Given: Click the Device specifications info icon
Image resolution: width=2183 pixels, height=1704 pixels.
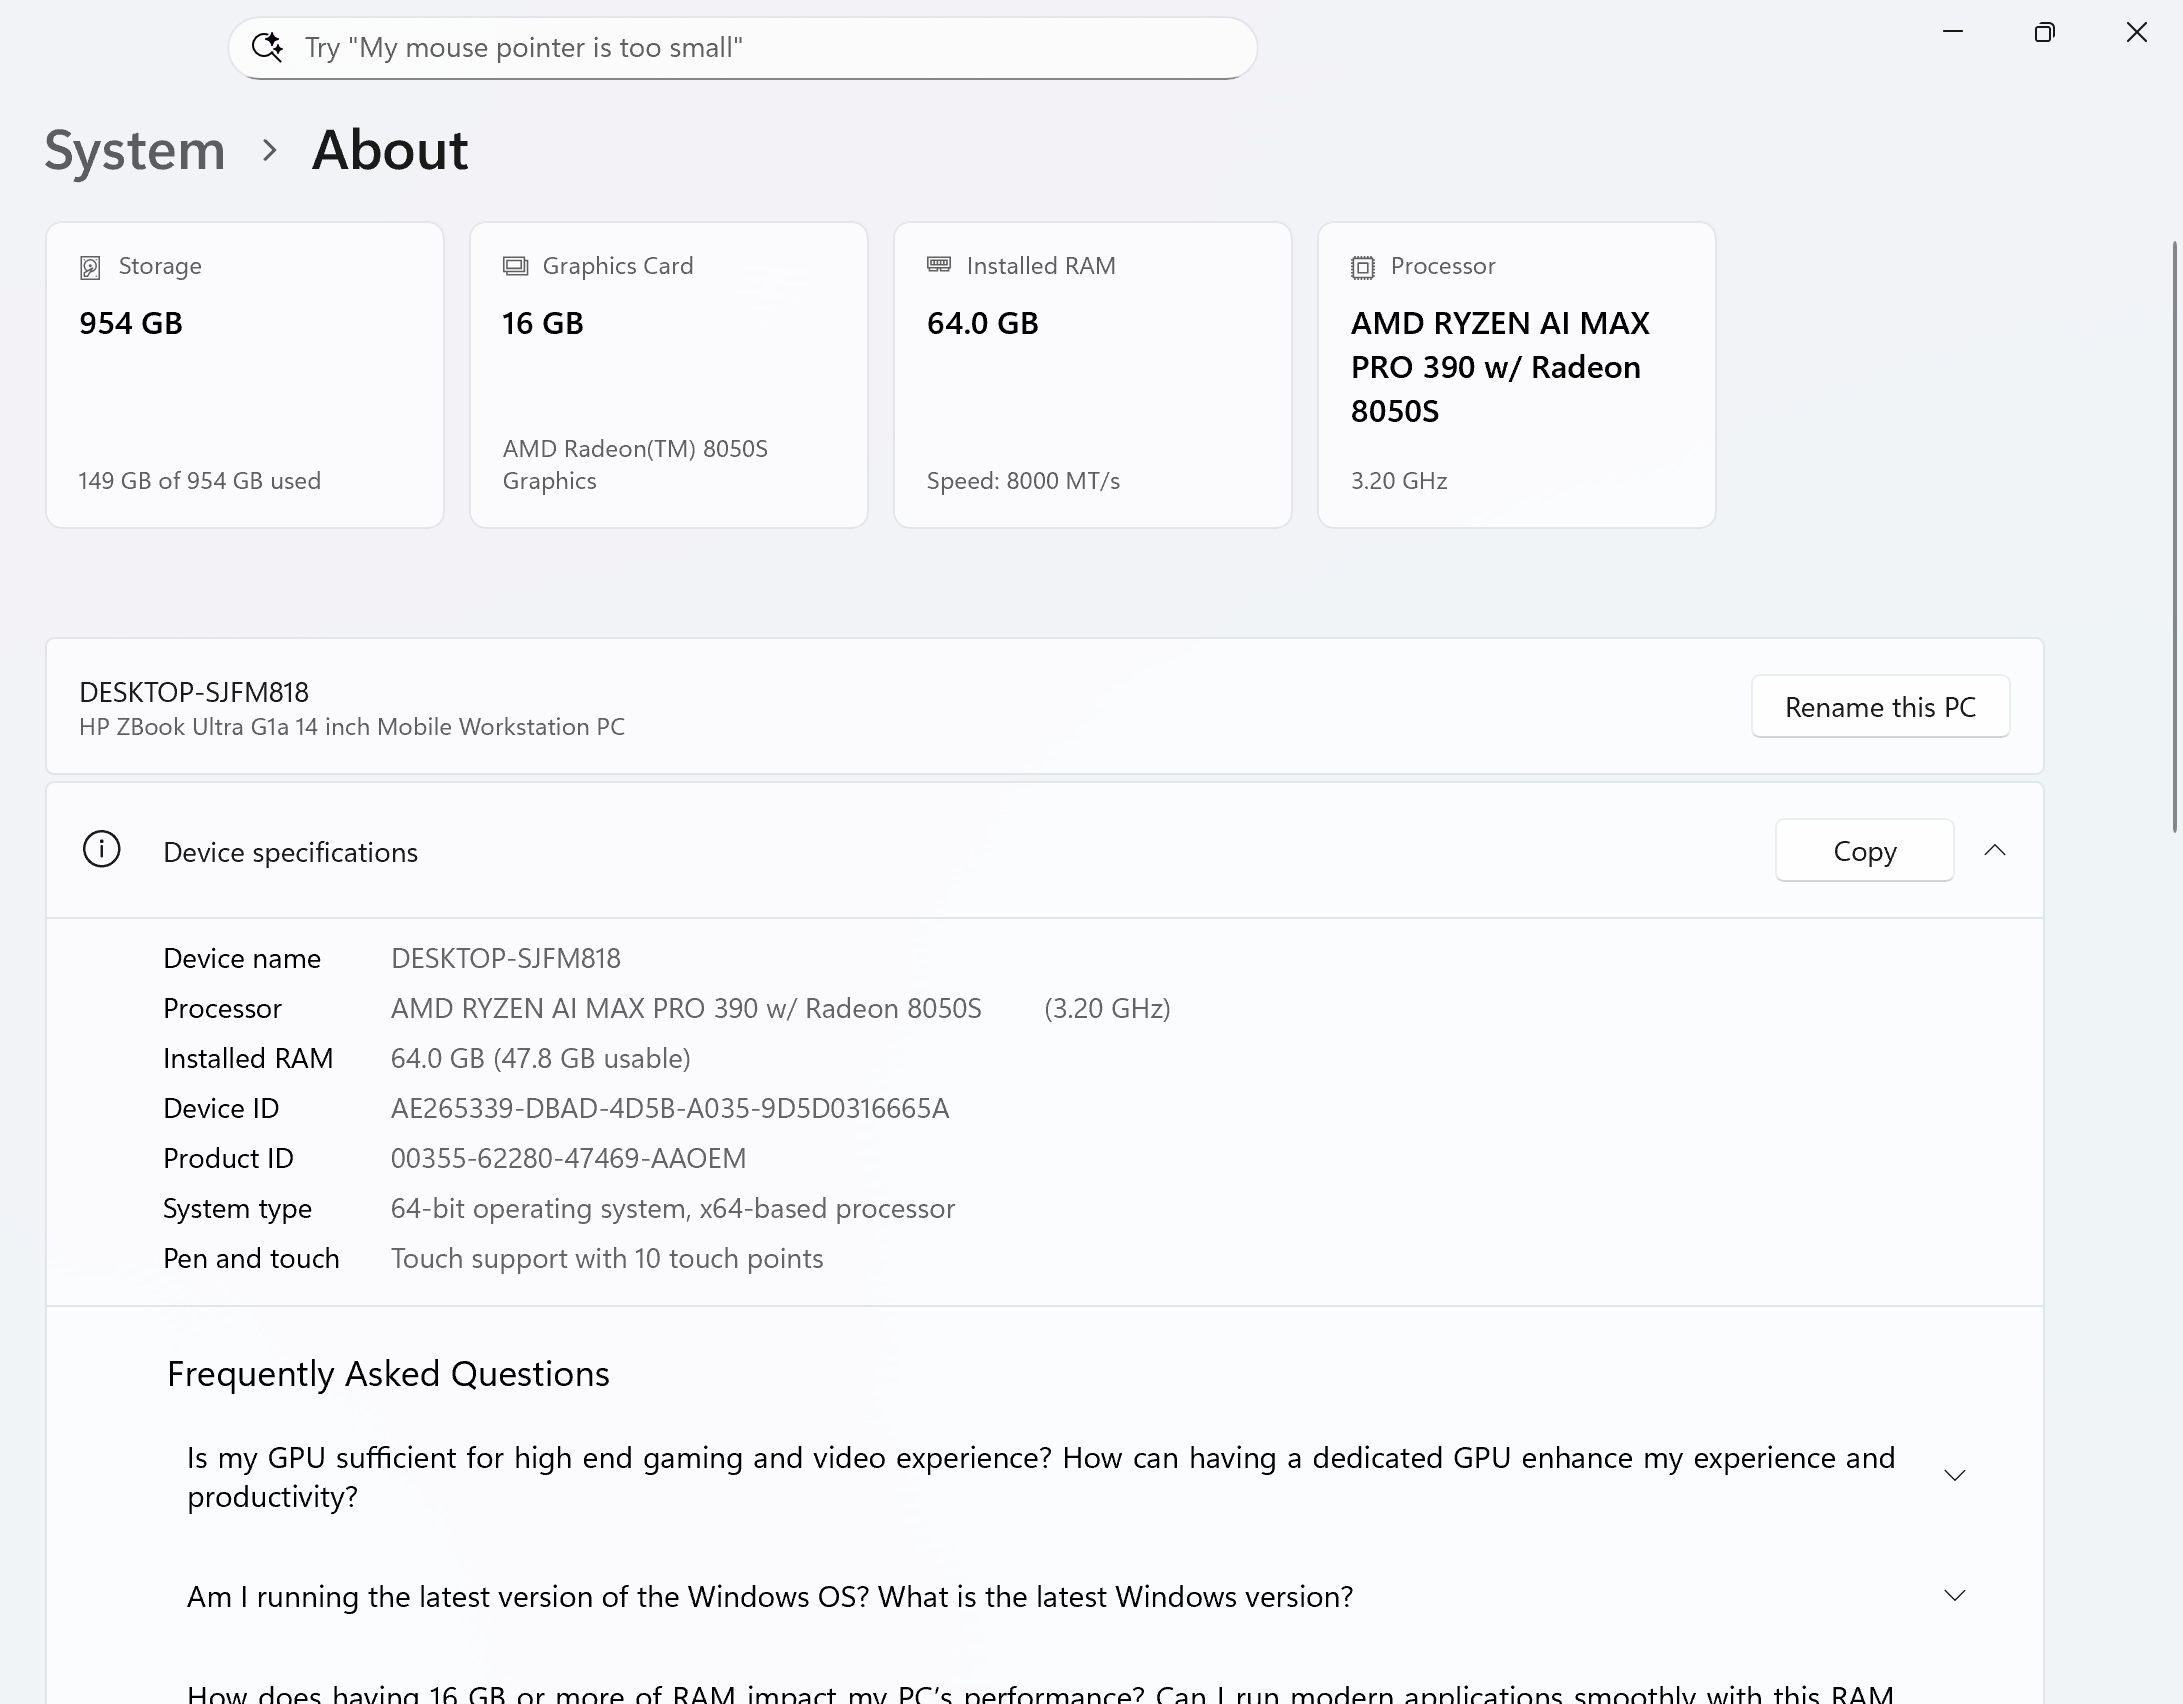Looking at the screenshot, I should 101,850.
